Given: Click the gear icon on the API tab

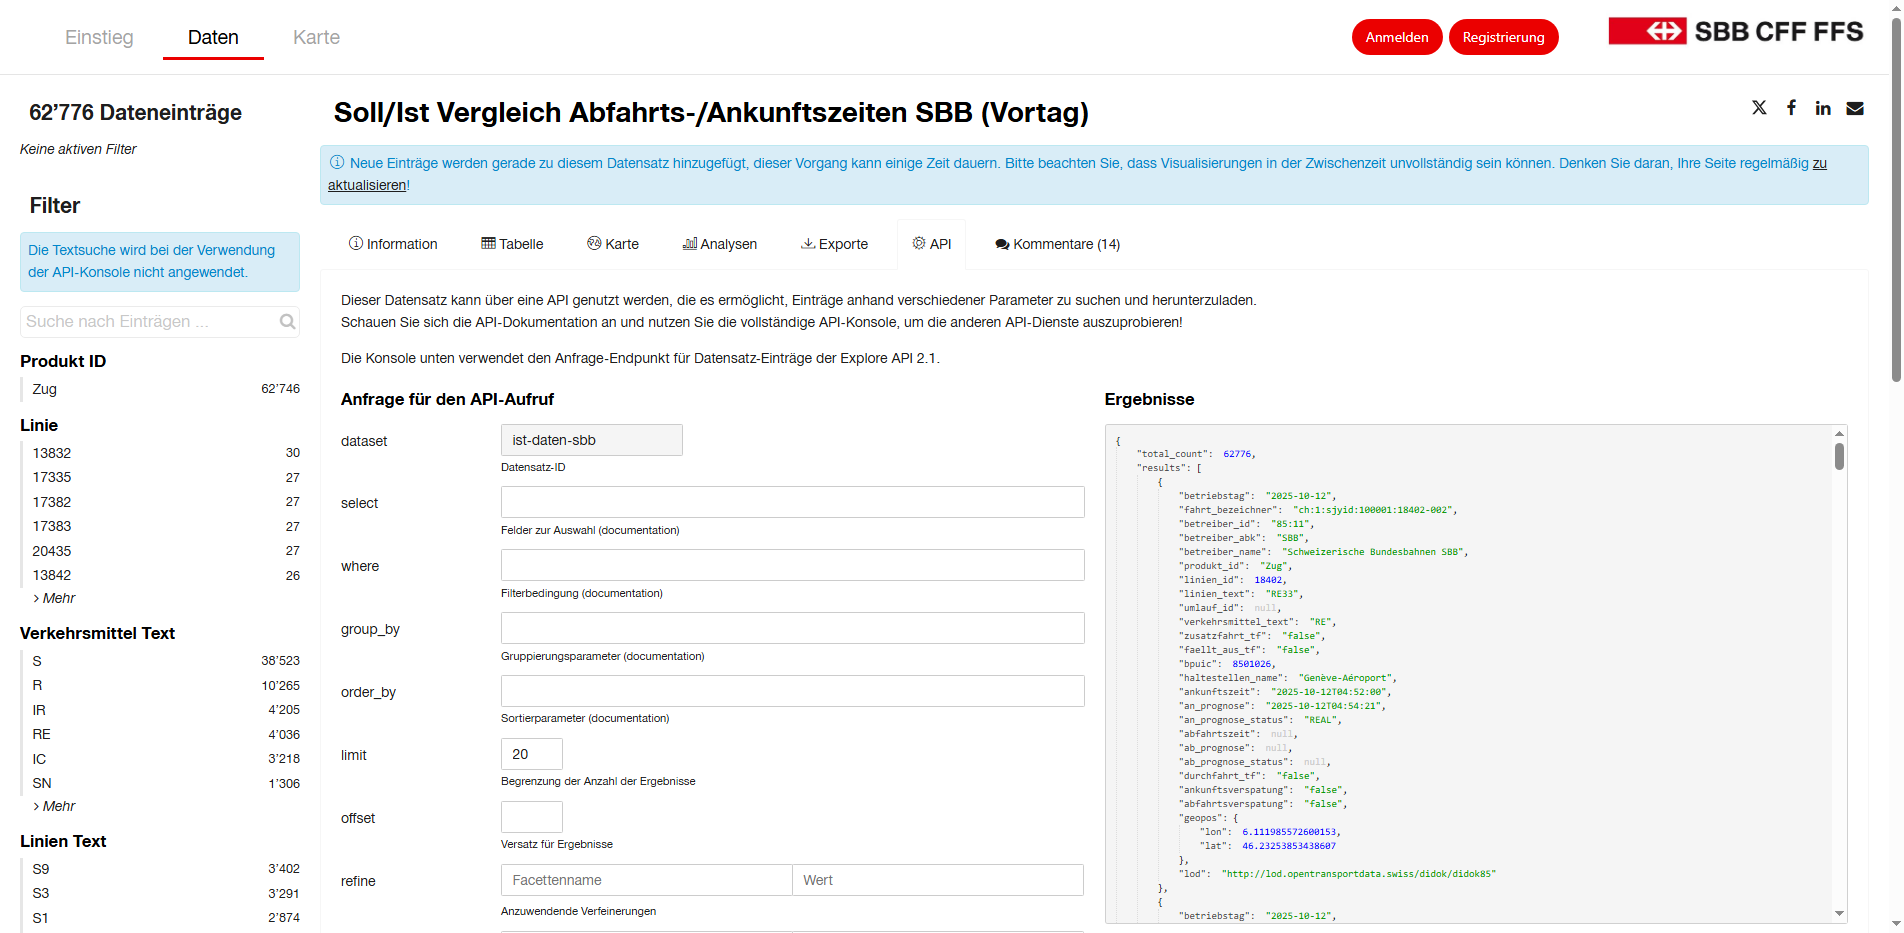Looking at the screenshot, I should coord(917,243).
